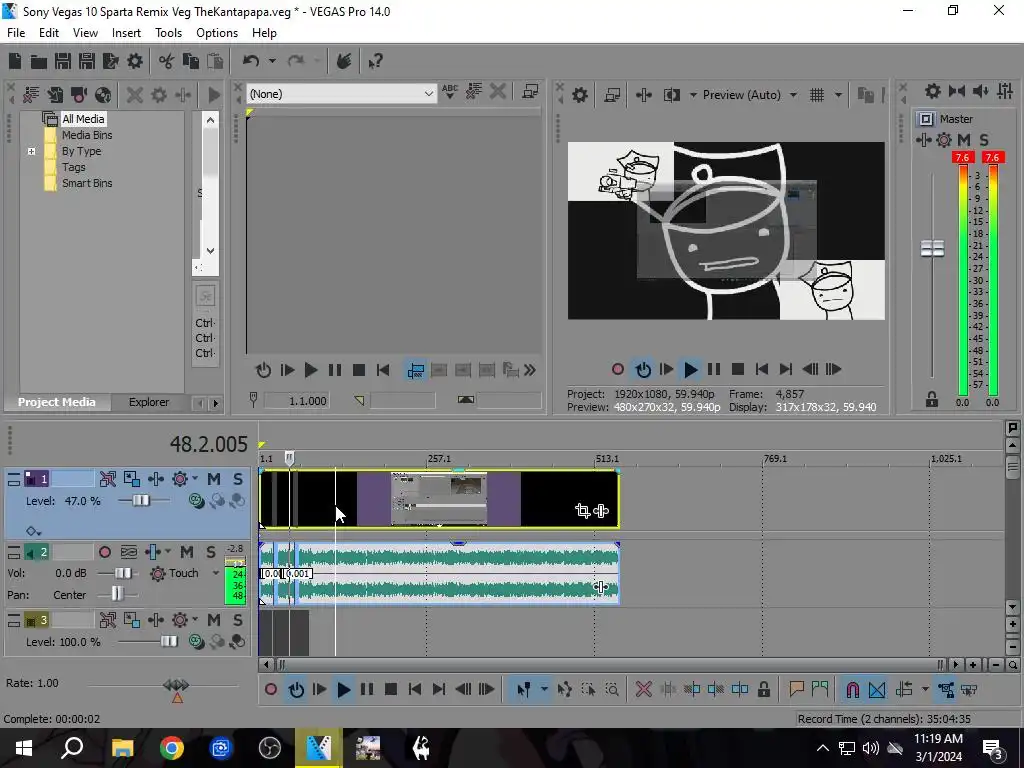Go to start in trimmer transport

pos(383,370)
